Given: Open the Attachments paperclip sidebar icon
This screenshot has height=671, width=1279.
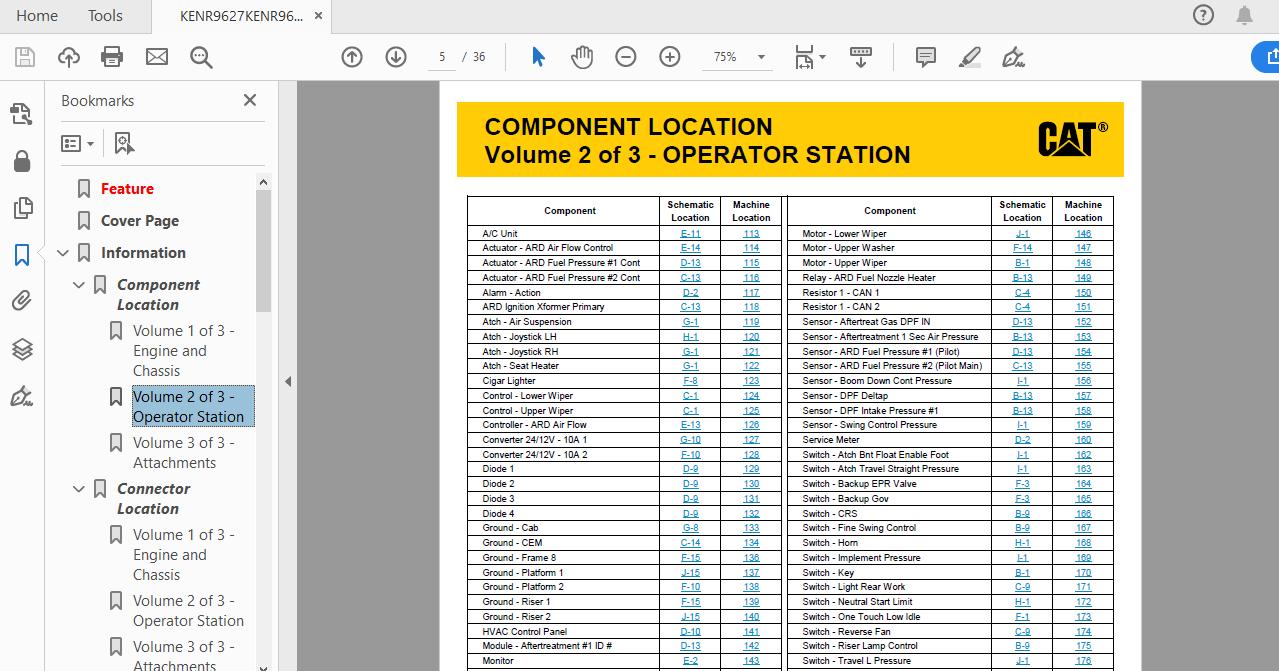Looking at the screenshot, I should pos(22,301).
